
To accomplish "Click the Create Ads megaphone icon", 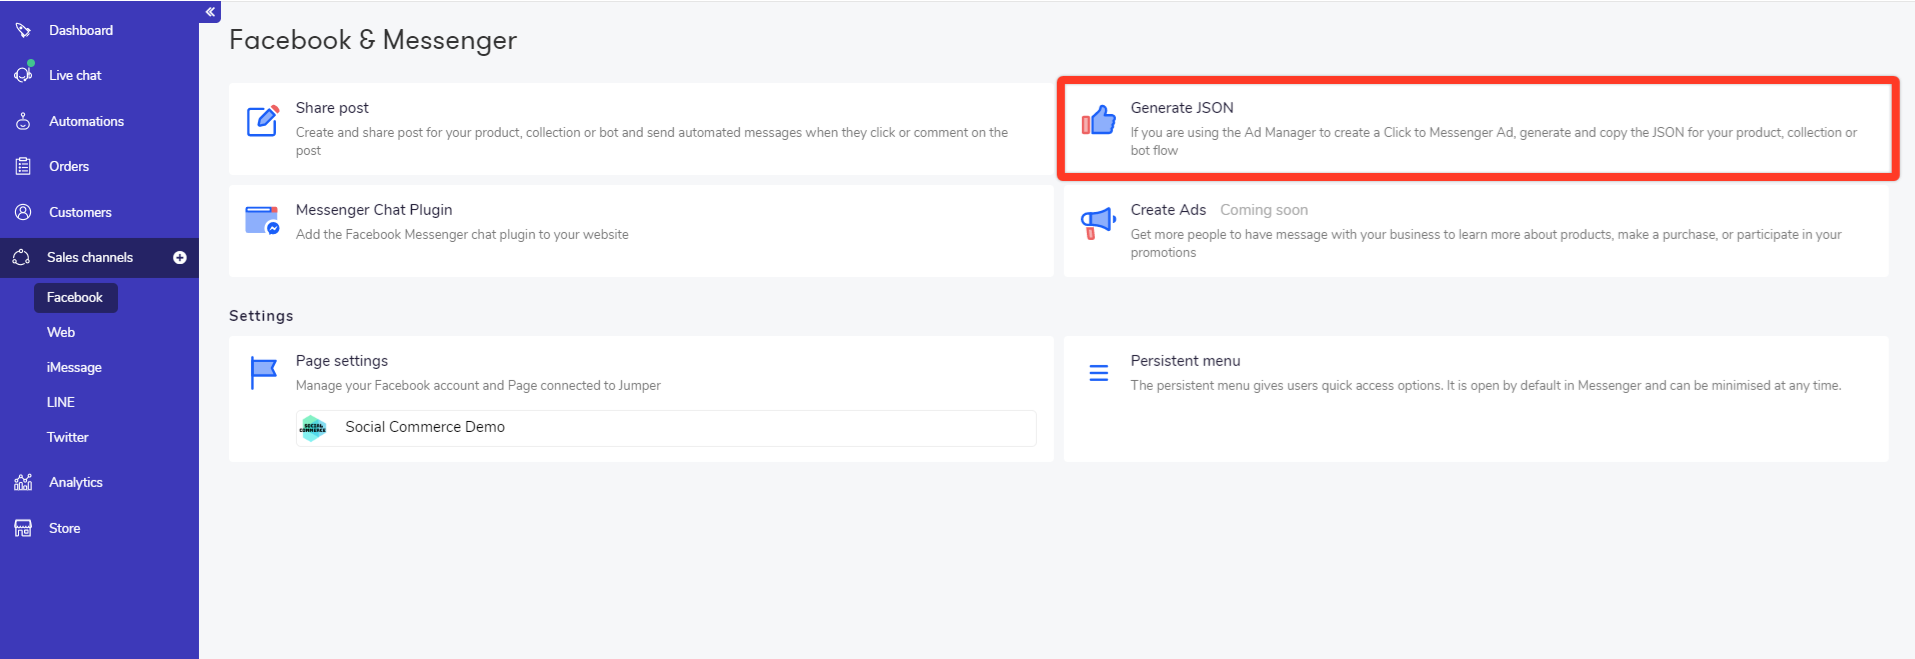I will coord(1098,223).
